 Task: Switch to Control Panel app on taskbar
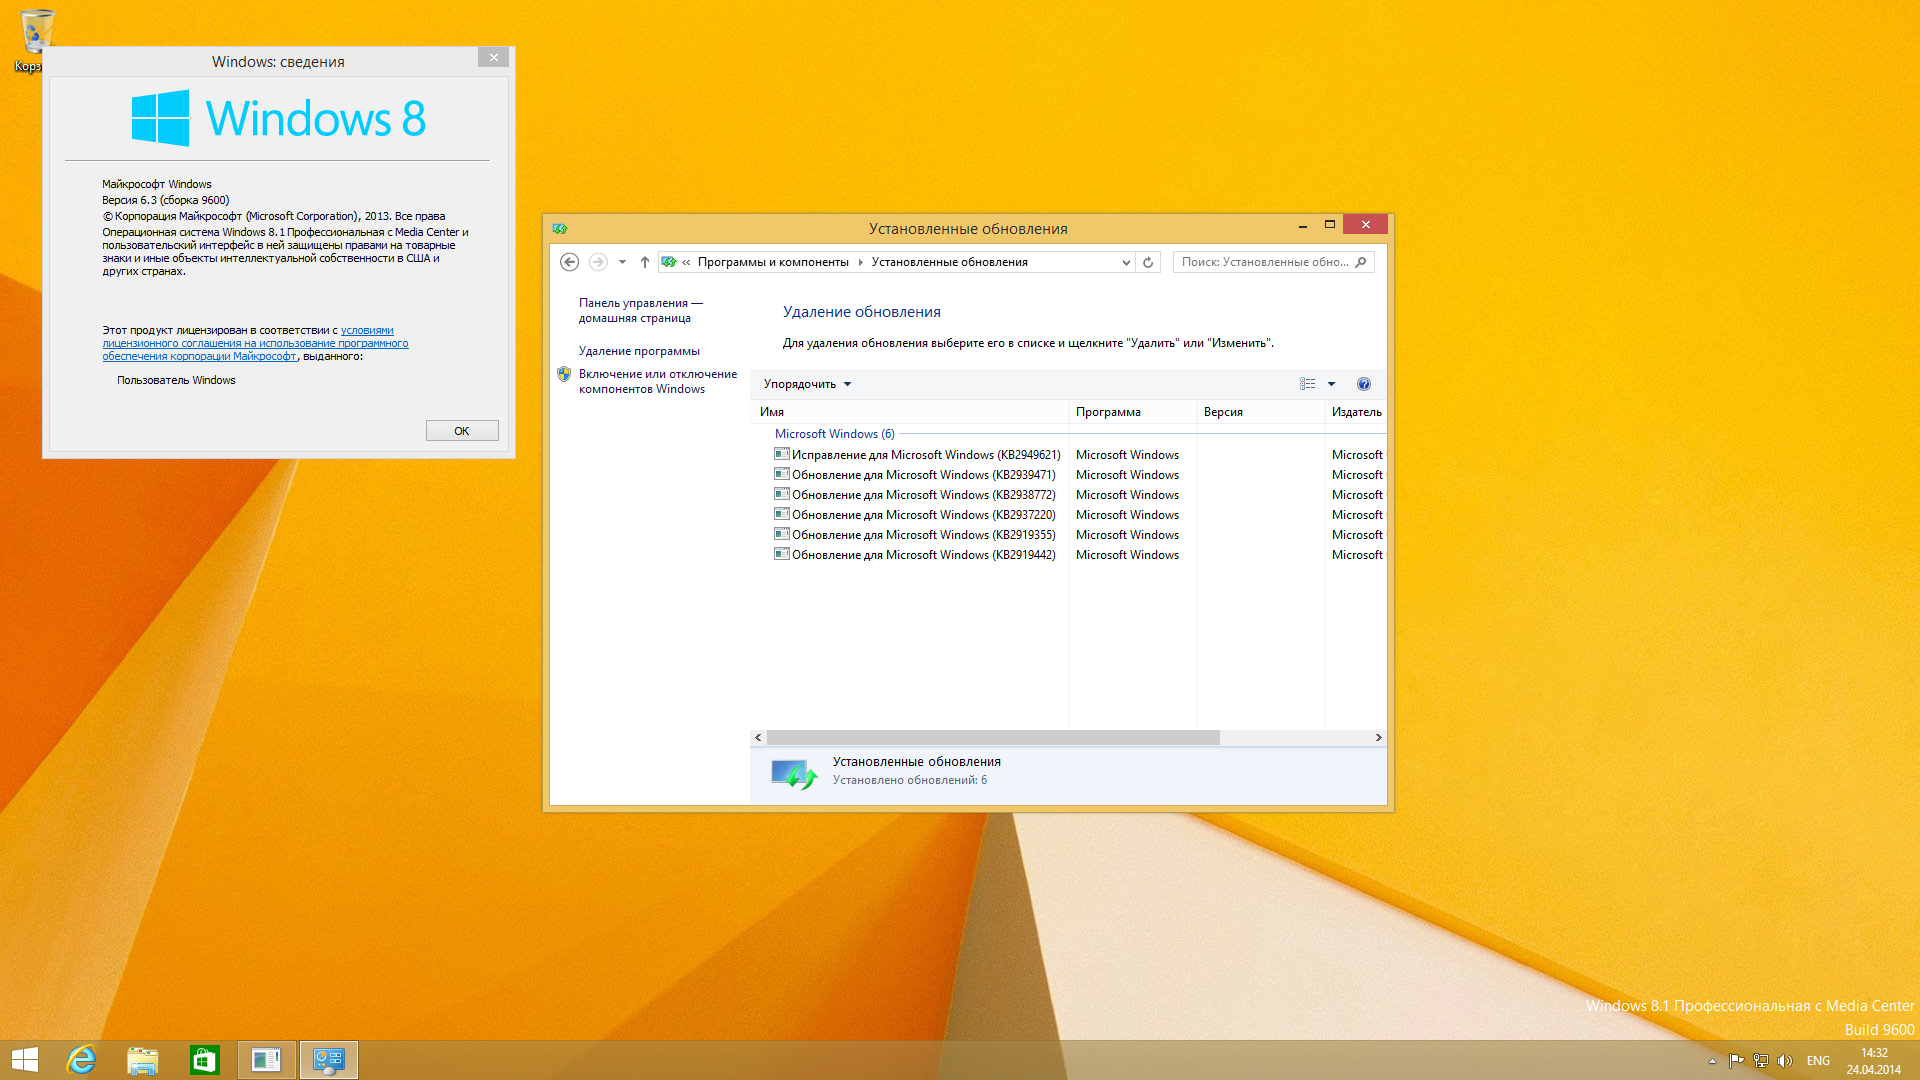pos(329,1060)
